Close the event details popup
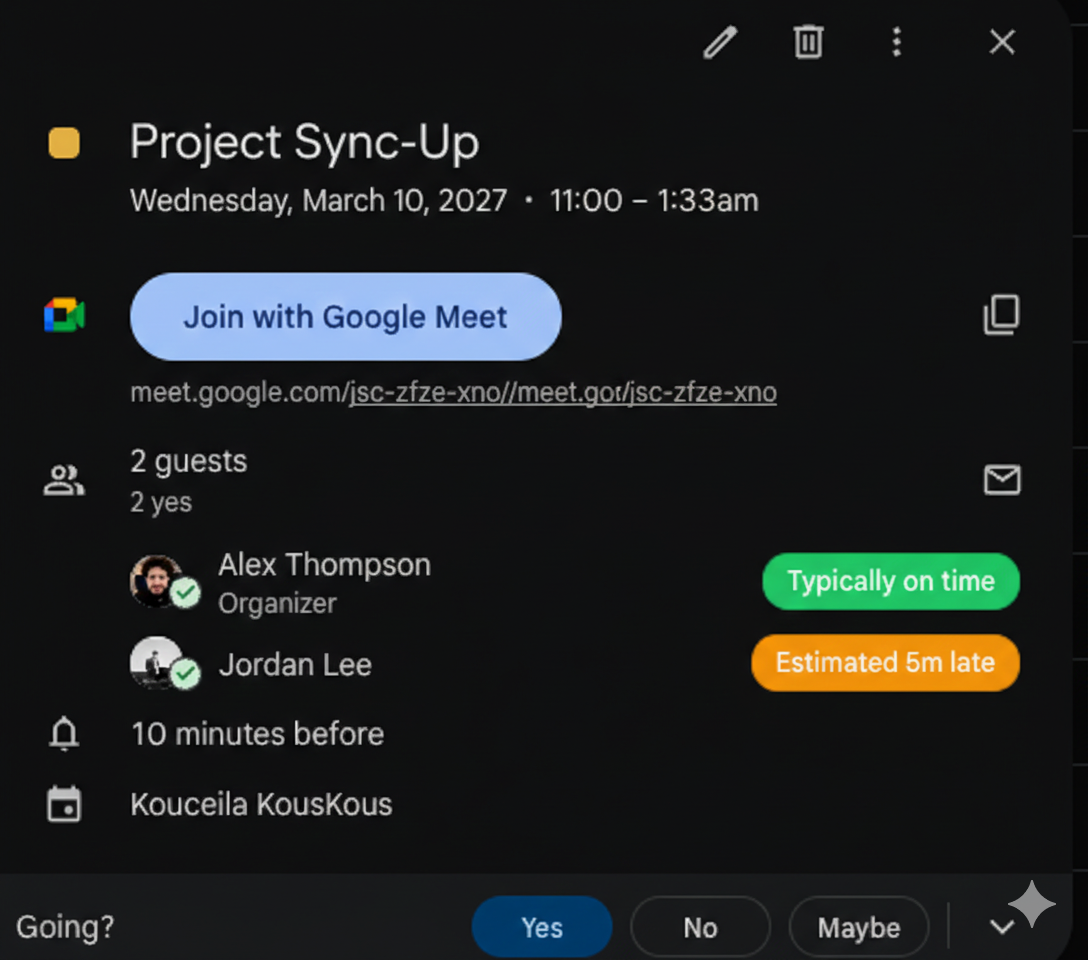This screenshot has width=1088, height=960. pos(1001,43)
